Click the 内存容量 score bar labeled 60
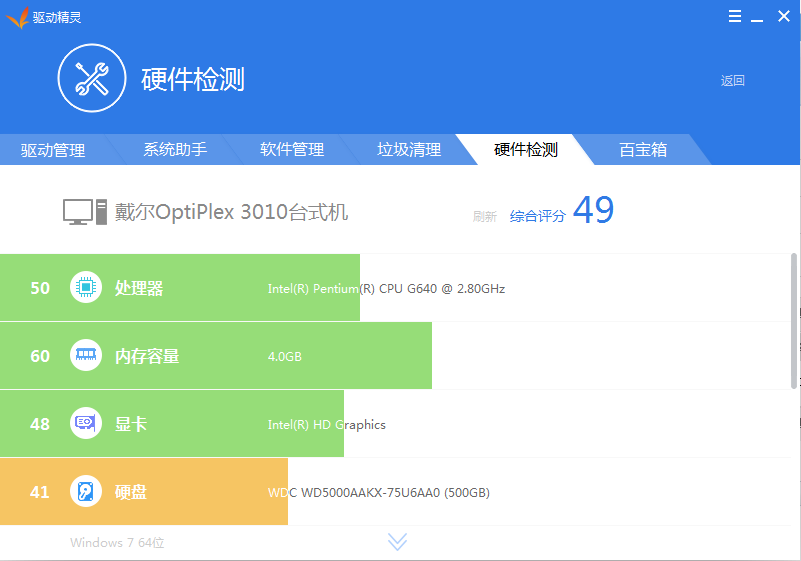801x561 pixels. 216,355
